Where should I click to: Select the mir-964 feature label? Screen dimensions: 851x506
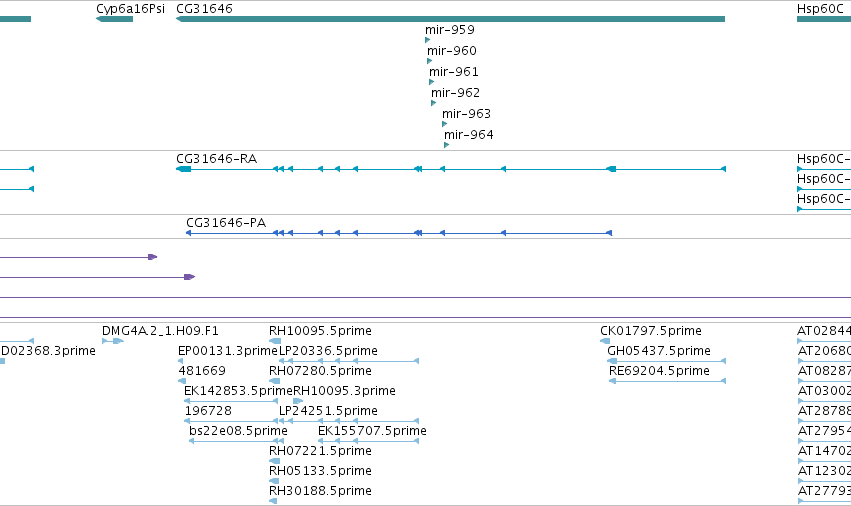click(x=469, y=135)
